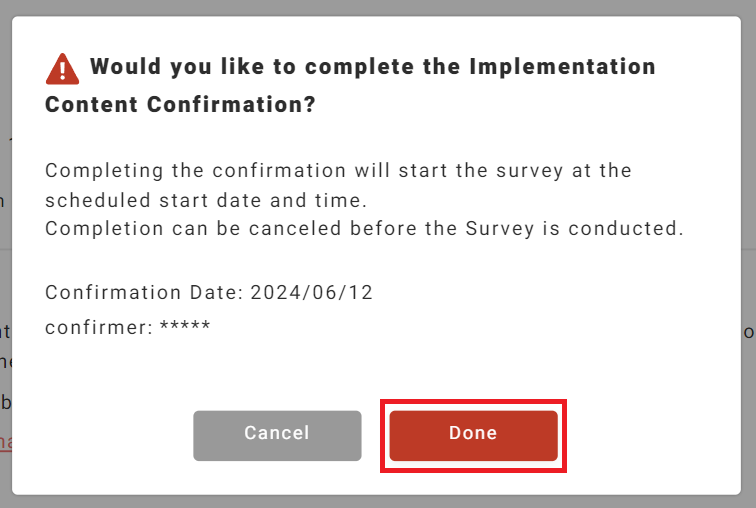Screen dimensions: 756x508
Task: Click the "confirmer:" label
Action: pyautogui.click(x=99, y=327)
